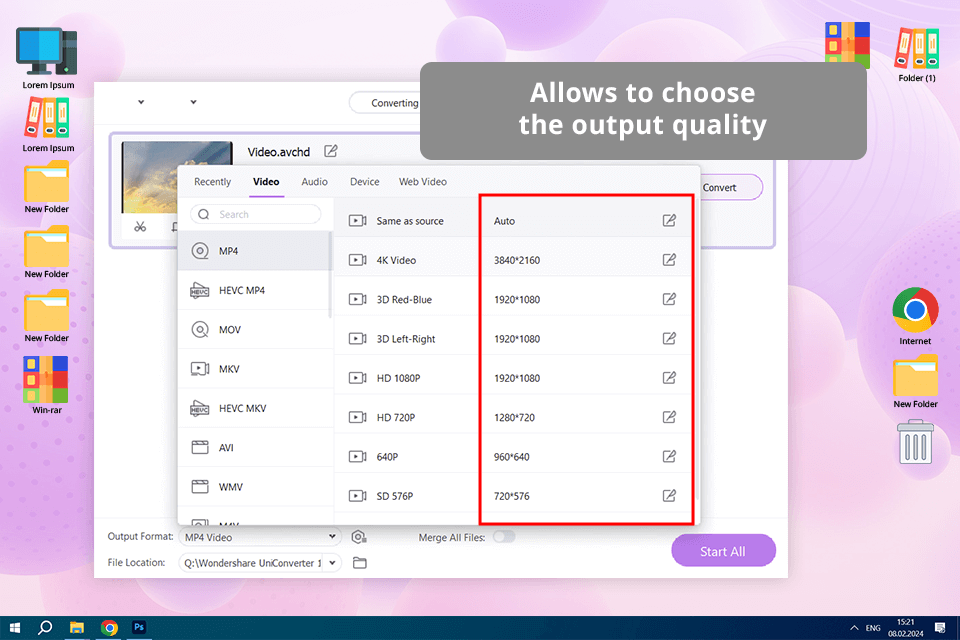Open Windows Start menu
Image resolution: width=960 pixels, height=640 pixels.
[x=15, y=628]
